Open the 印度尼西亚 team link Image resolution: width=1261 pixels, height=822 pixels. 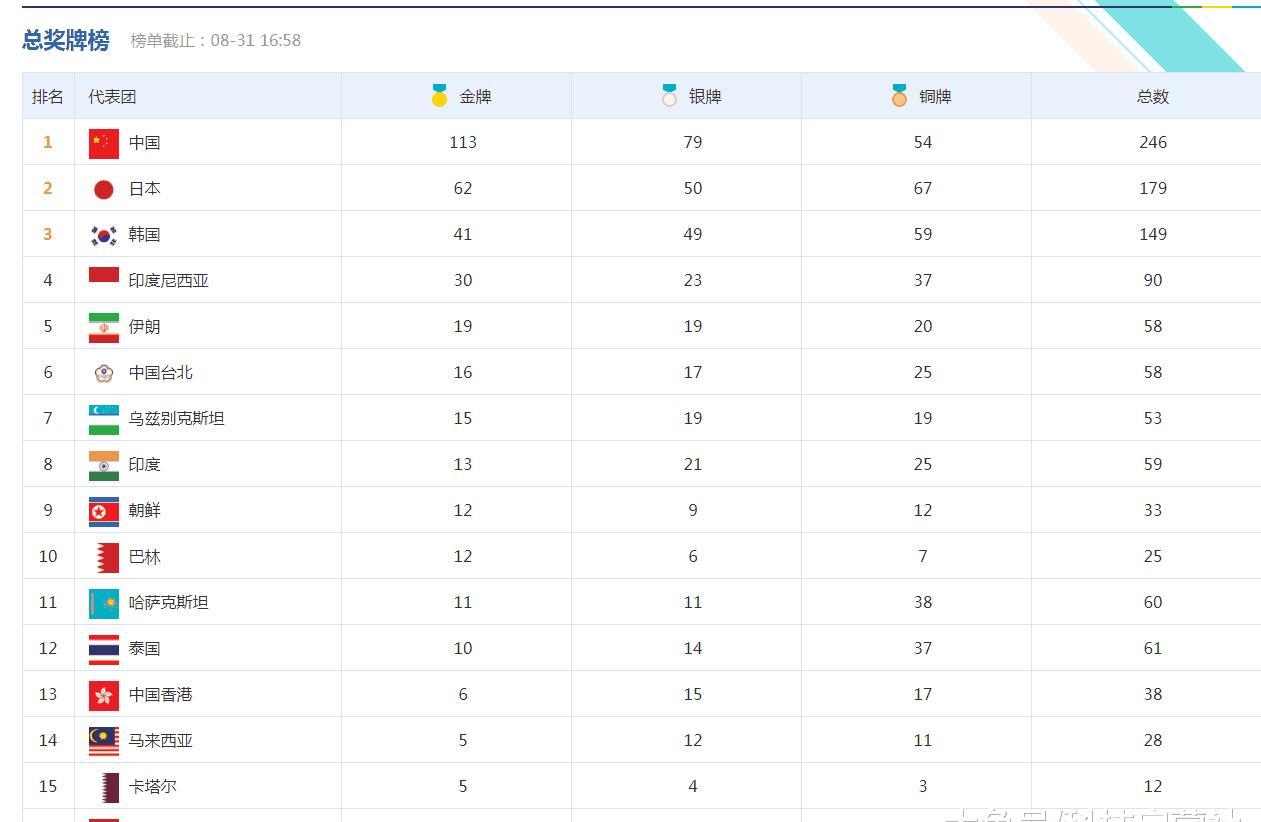pos(168,281)
